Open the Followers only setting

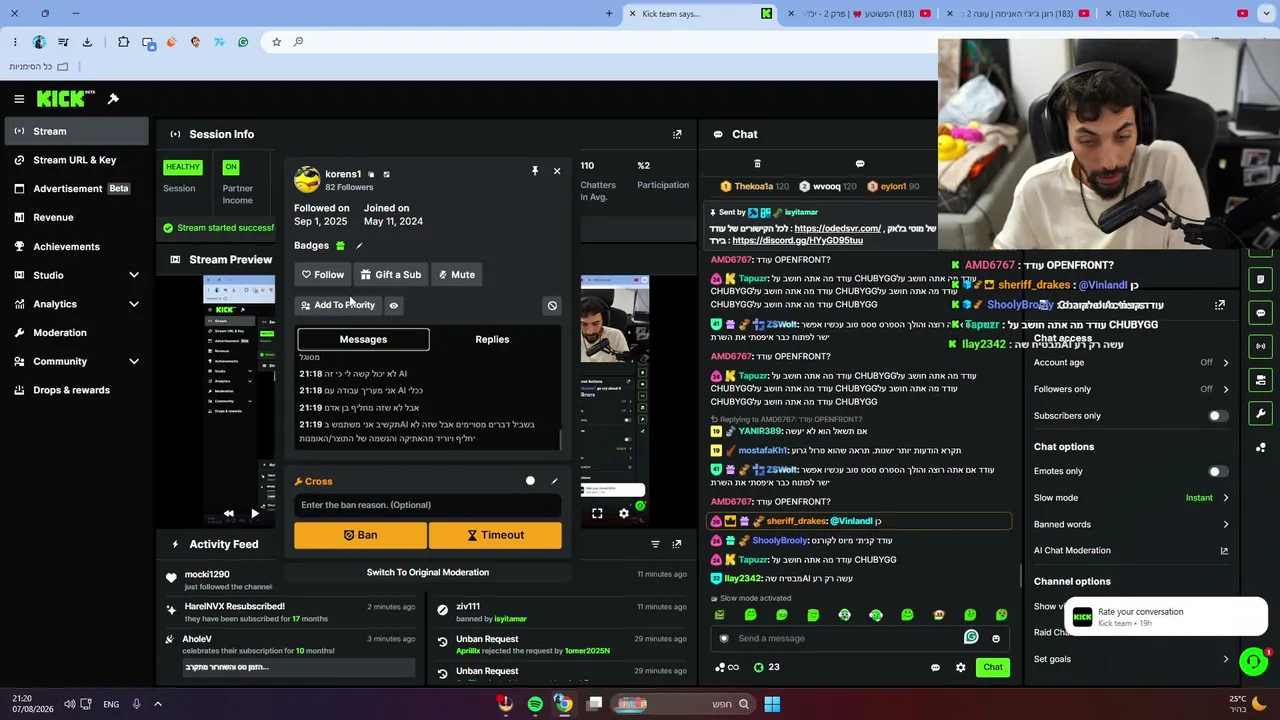(1131, 389)
